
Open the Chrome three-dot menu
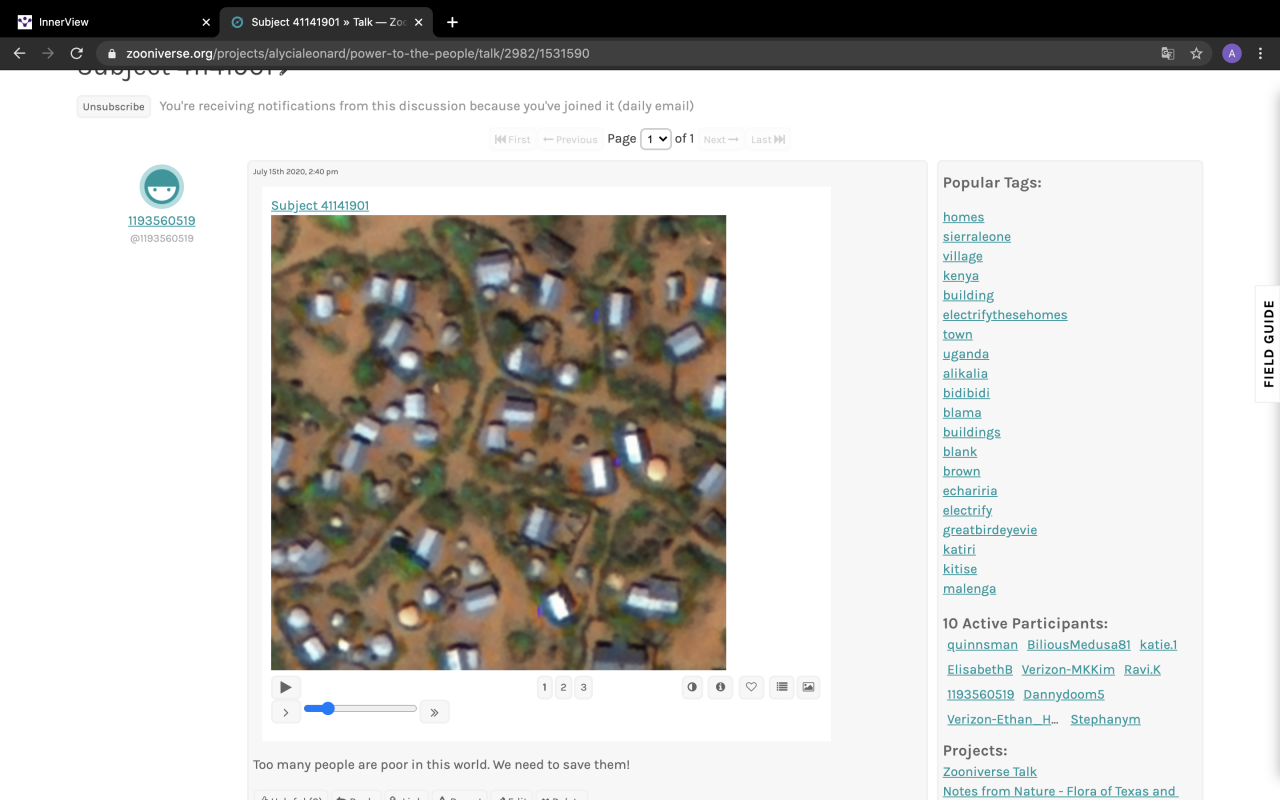coord(1261,53)
